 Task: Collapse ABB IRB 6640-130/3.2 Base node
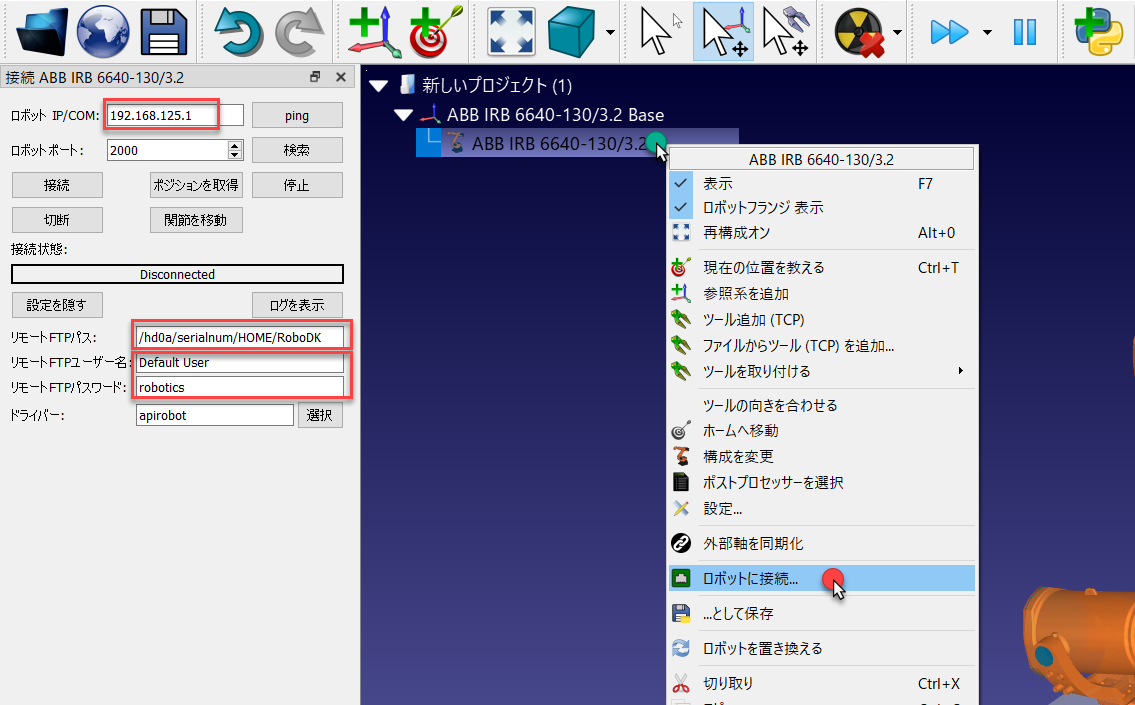(x=404, y=115)
